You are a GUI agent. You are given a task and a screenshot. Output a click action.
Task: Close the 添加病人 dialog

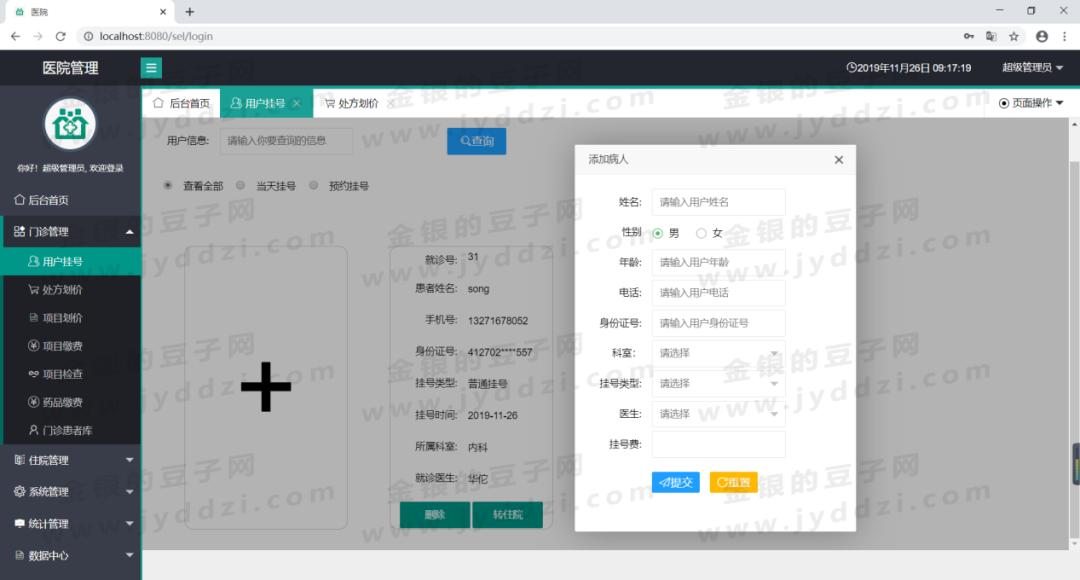click(838, 160)
